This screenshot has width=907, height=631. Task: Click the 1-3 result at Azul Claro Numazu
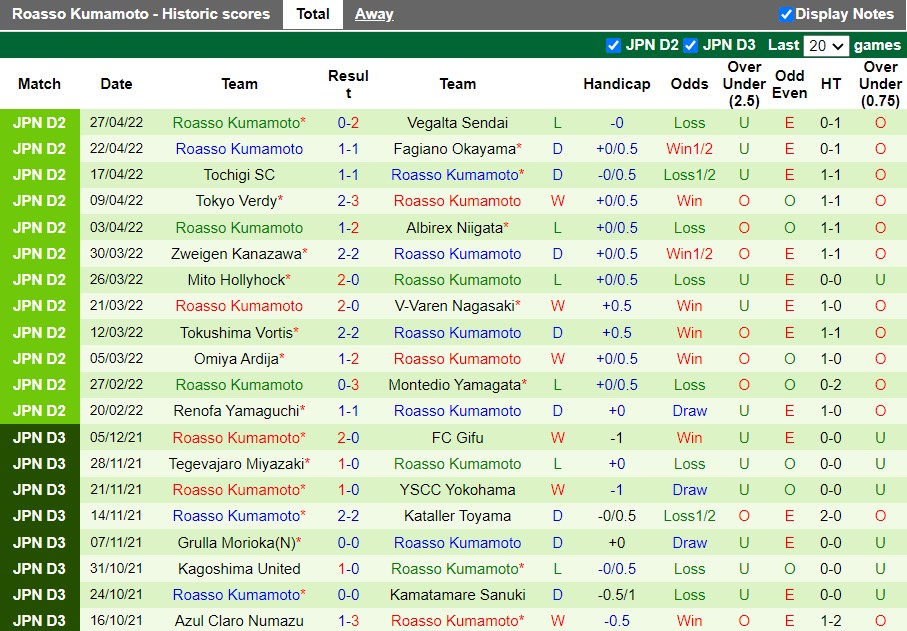(348, 621)
